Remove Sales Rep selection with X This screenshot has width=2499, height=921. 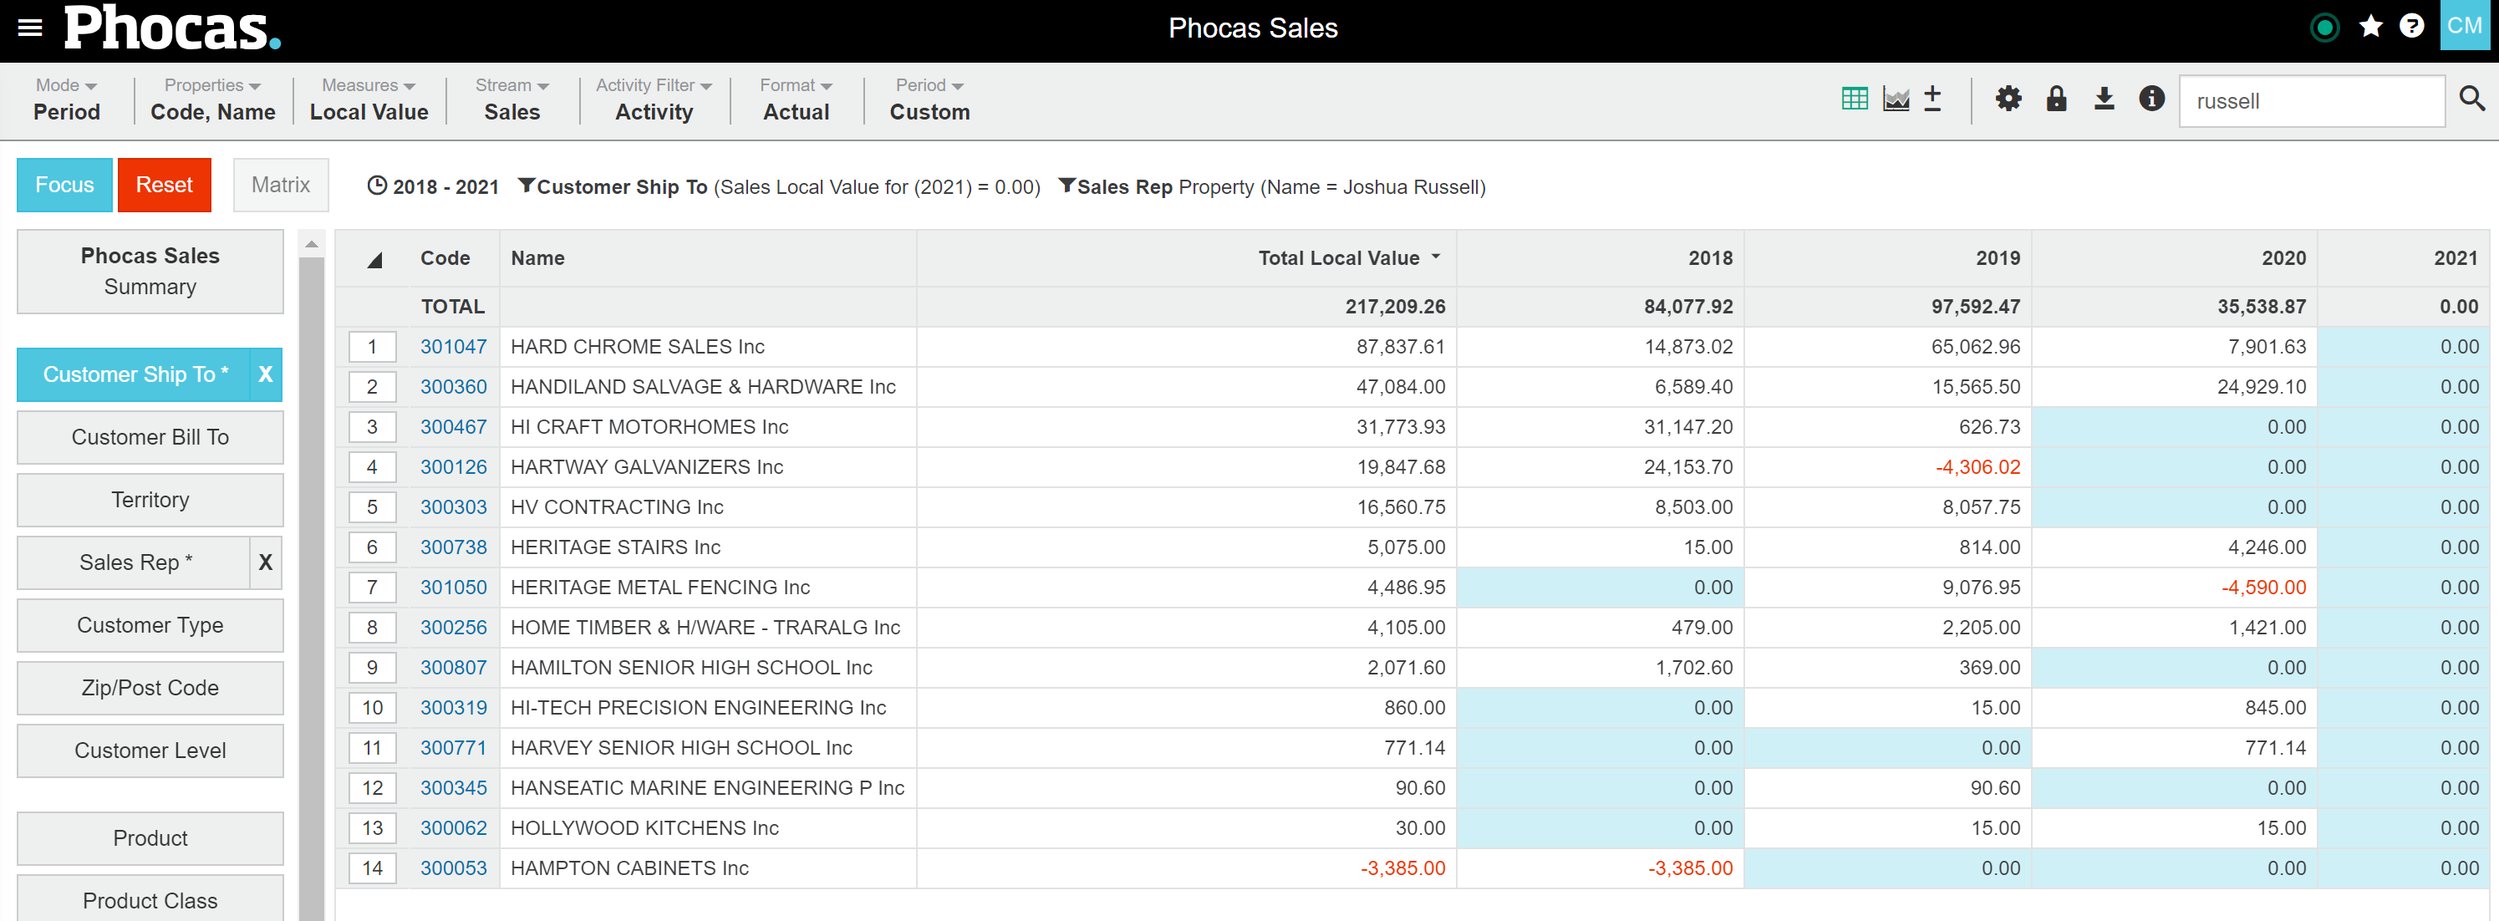click(265, 563)
